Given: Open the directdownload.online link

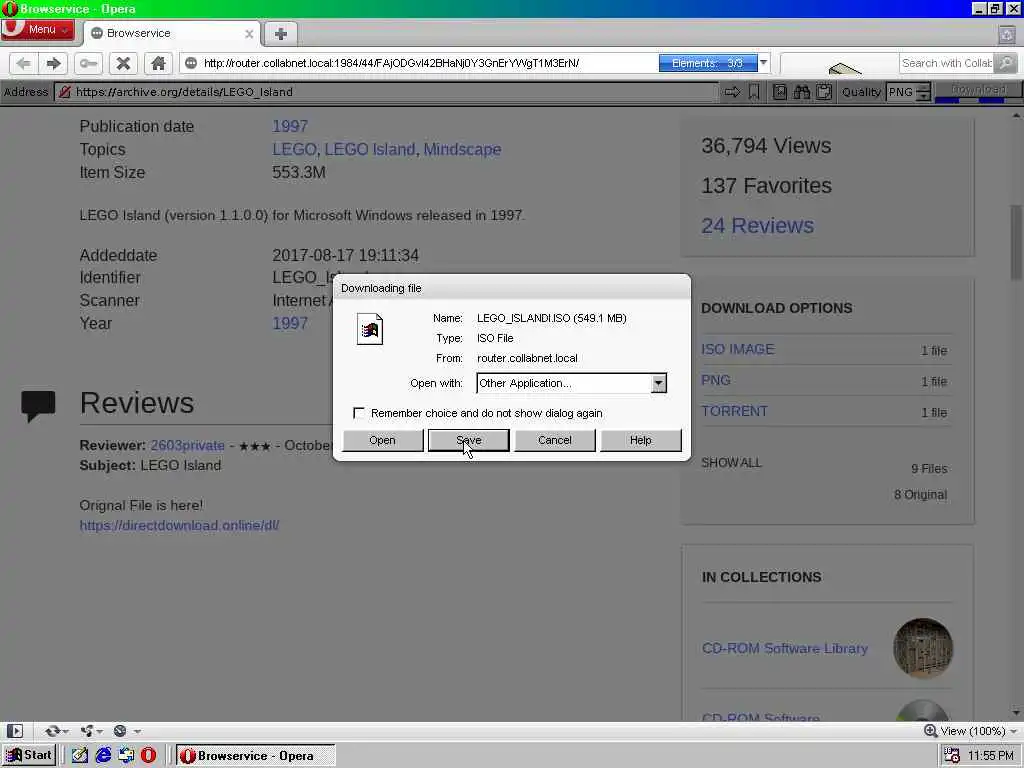Looking at the screenshot, I should coord(179,526).
